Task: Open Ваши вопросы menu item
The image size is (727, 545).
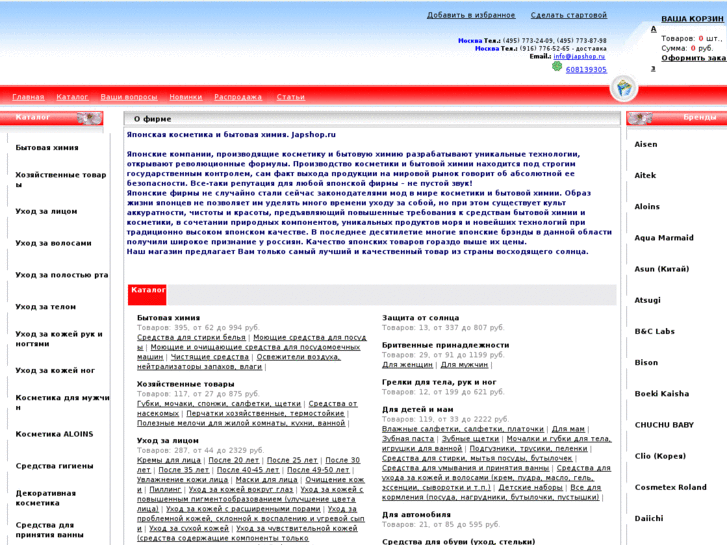Action: tap(129, 97)
